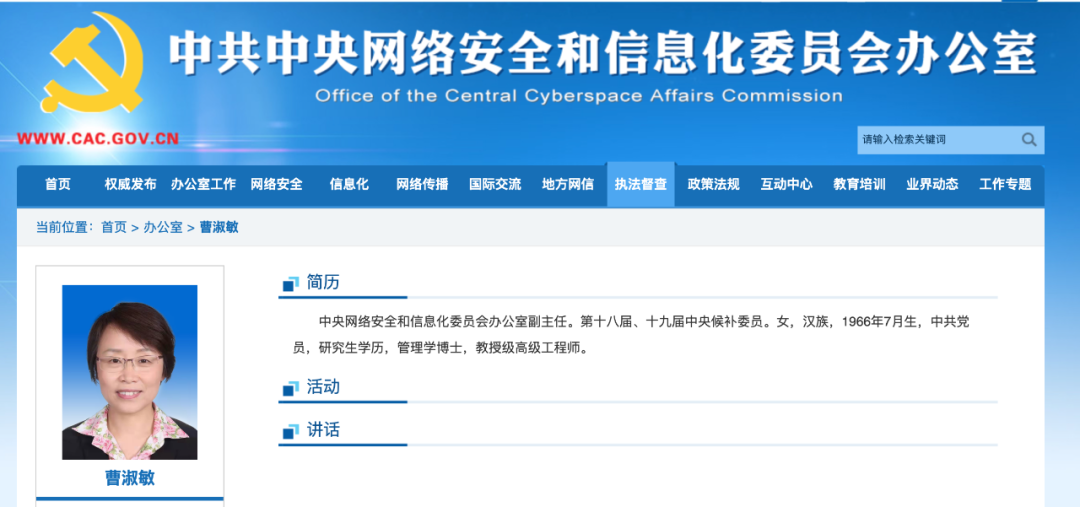Screen dimensions: 1080x507
Task: Open the 政策法规 menu item
Action: pos(714,184)
